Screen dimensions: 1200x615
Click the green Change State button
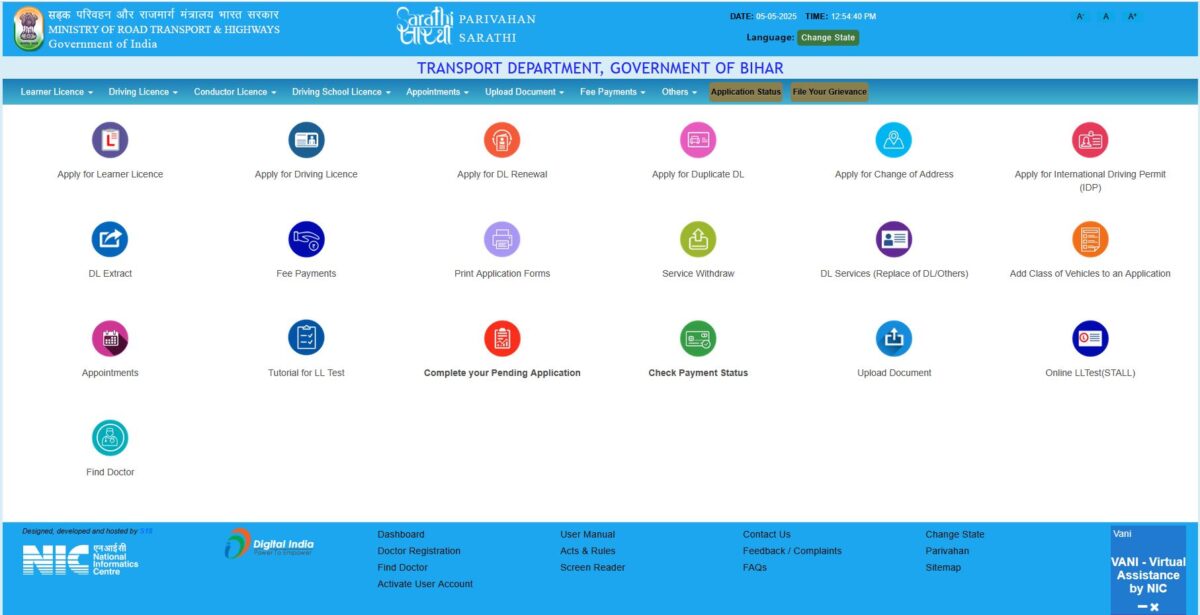click(x=828, y=38)
